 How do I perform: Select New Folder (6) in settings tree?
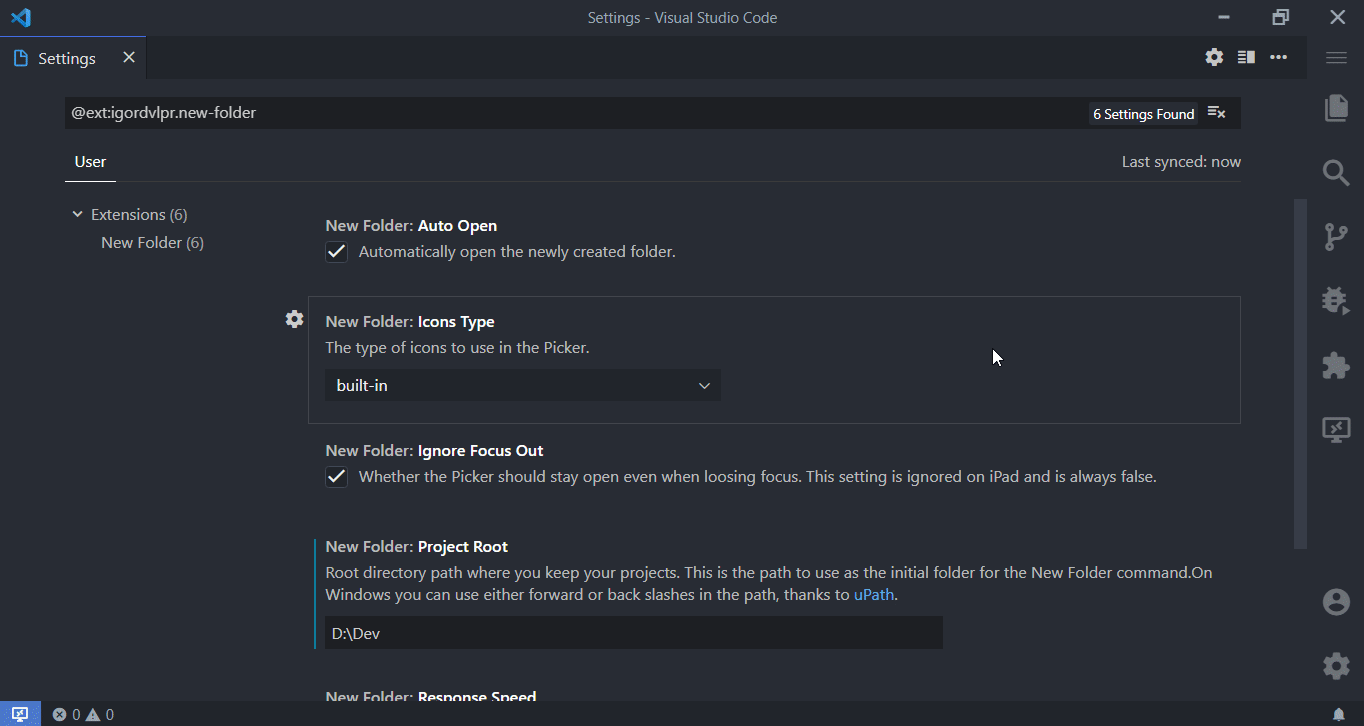[152, 243]
